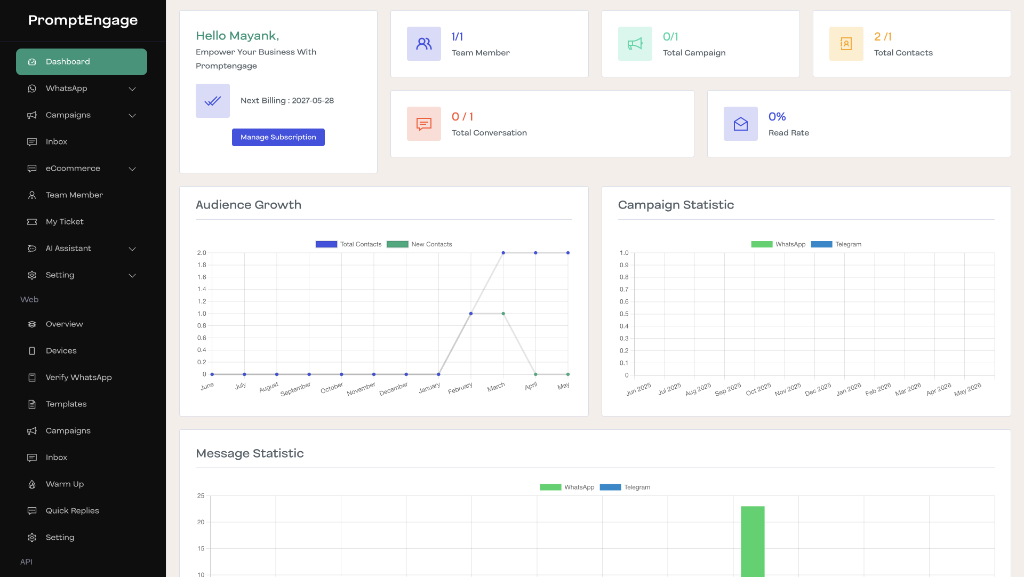Click the 'Next Billing : 2027-05-28' text
This screenshot has width=1024, height=577.
click(287, 101)
